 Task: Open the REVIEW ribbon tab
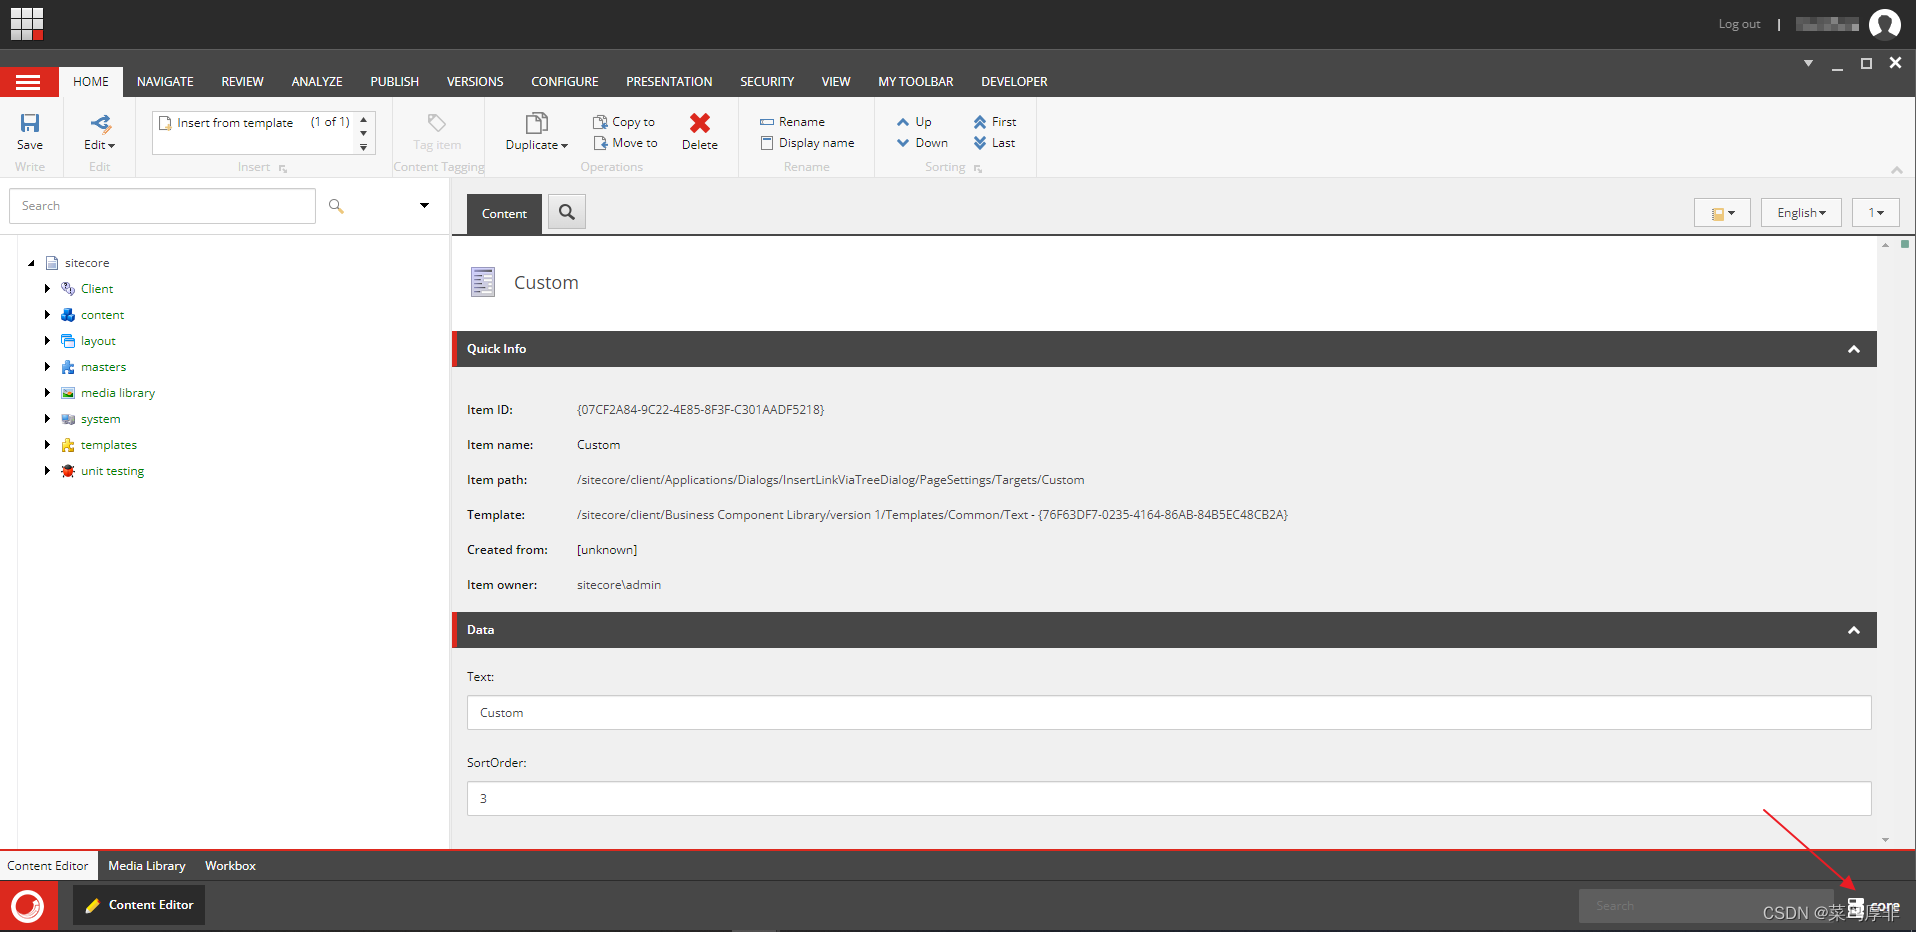[x=242, y=82]
